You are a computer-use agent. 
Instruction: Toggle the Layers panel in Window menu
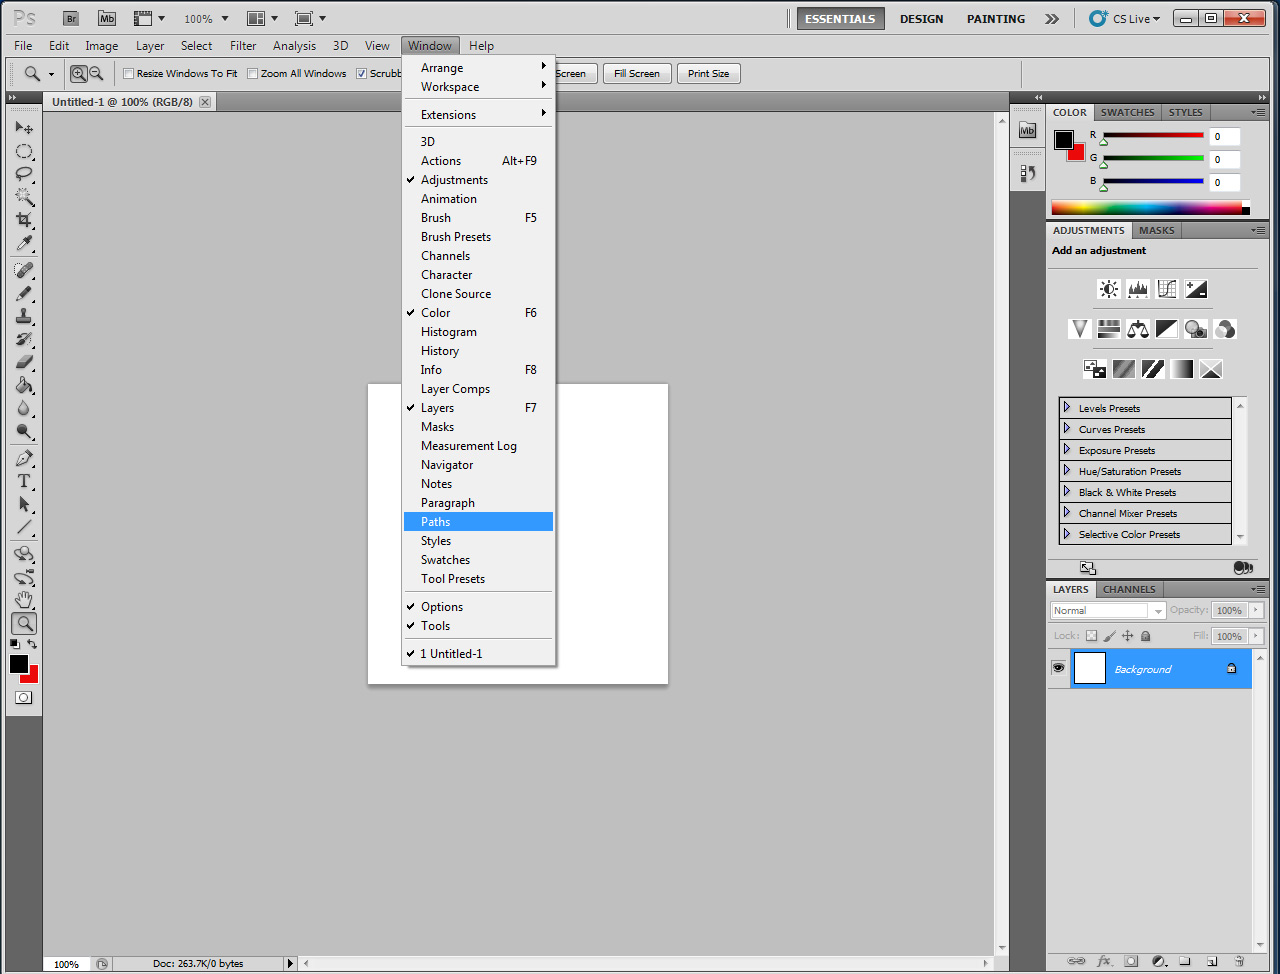point(478,408)
